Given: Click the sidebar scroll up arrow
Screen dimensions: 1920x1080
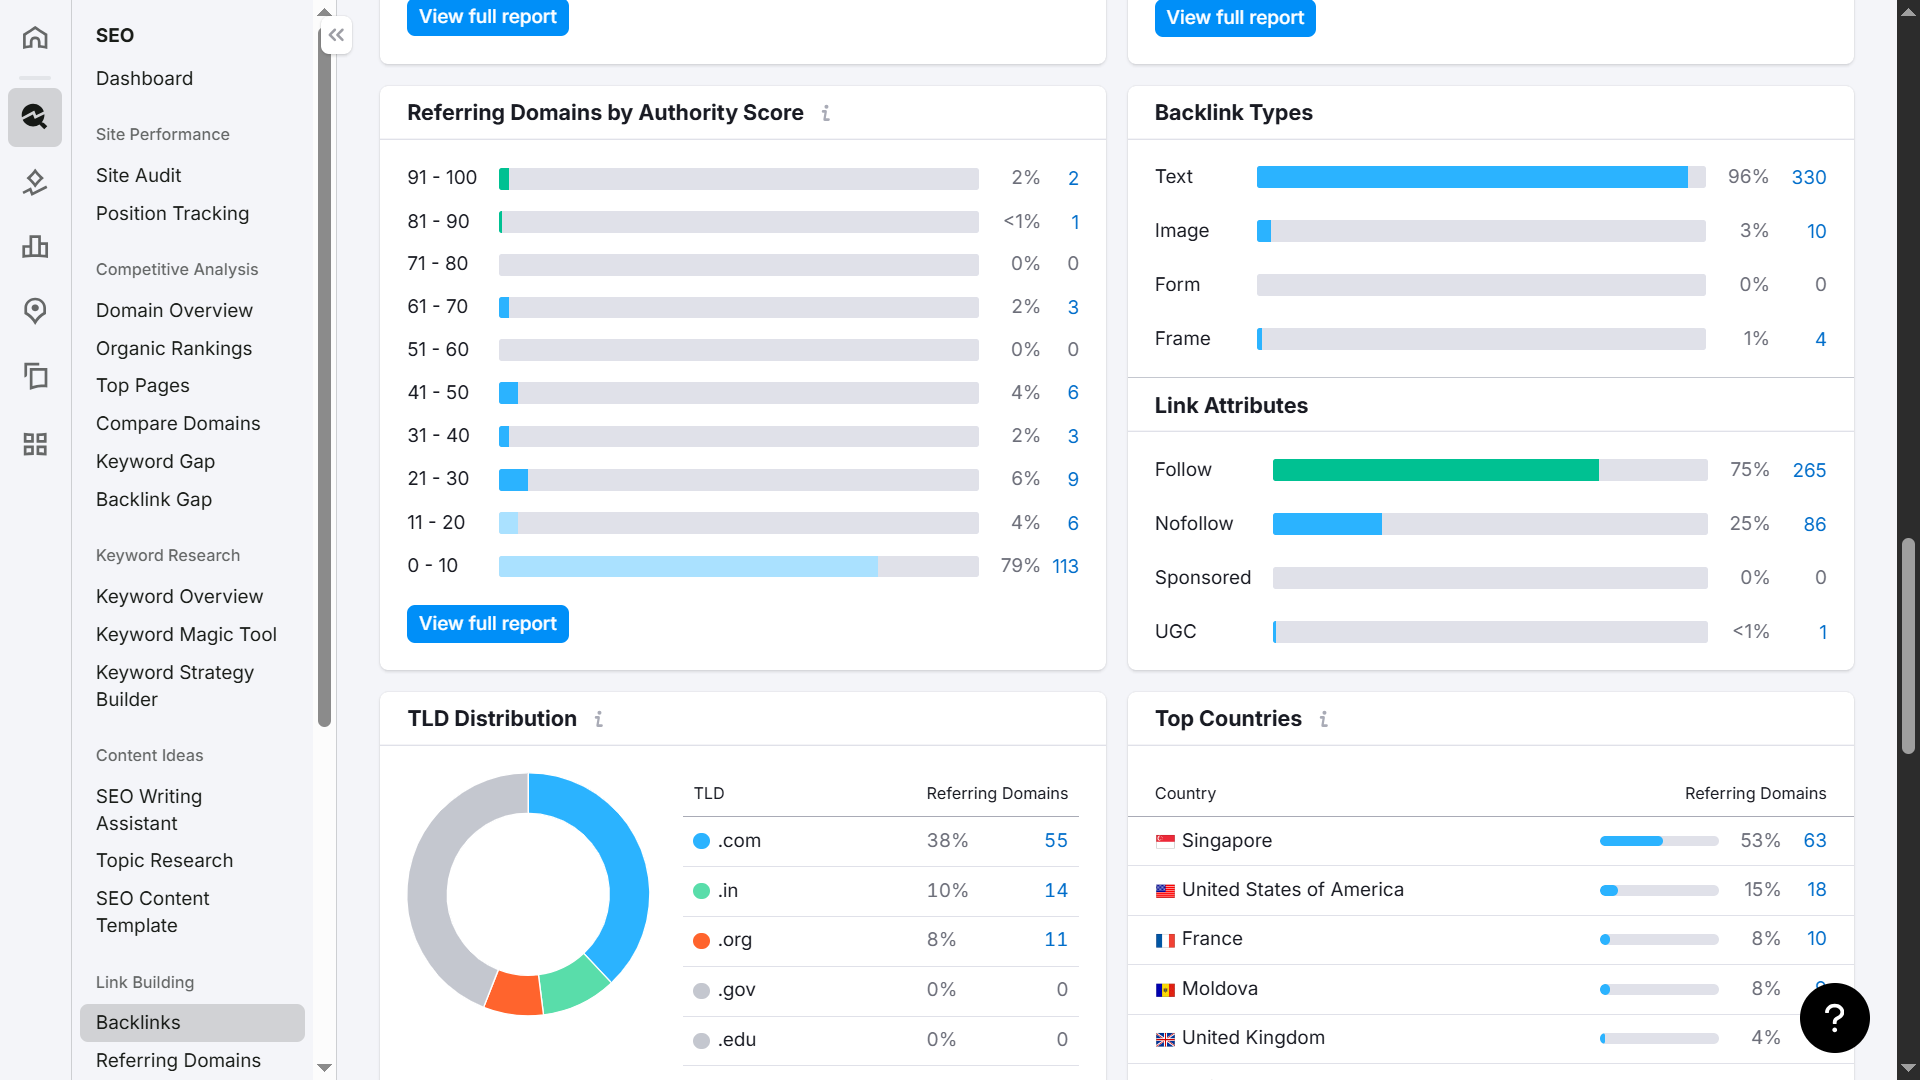Looking at the screenshot, I should pos(324,12).
